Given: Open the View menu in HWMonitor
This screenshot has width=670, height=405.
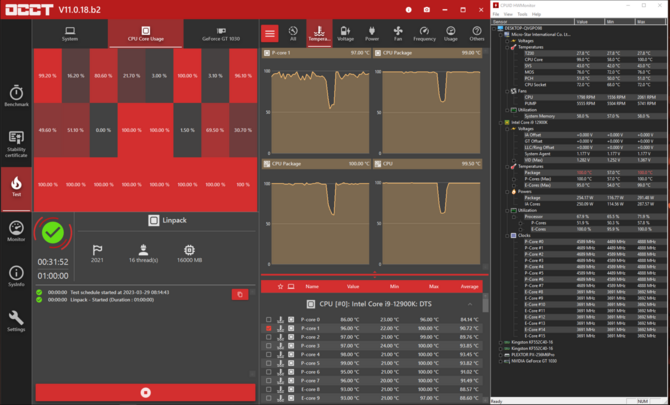Looking at the screenshot, I should pyautogui.click(x=508, y=14).
